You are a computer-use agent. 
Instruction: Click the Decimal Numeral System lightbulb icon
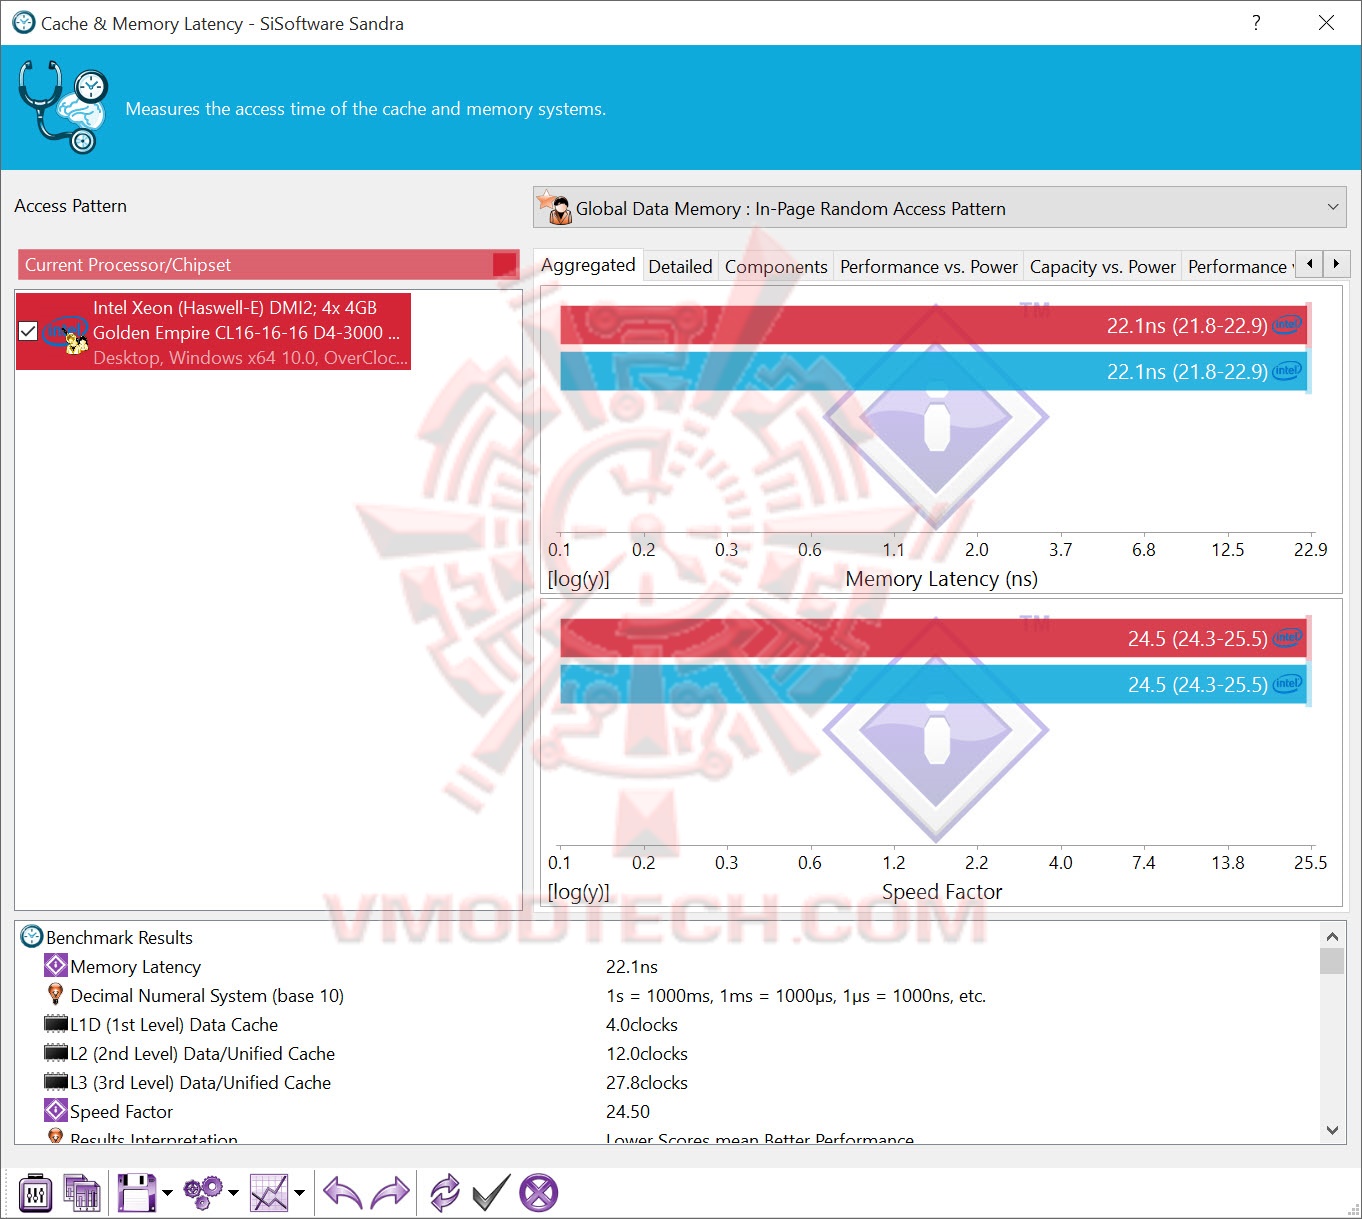click(56, 995)
